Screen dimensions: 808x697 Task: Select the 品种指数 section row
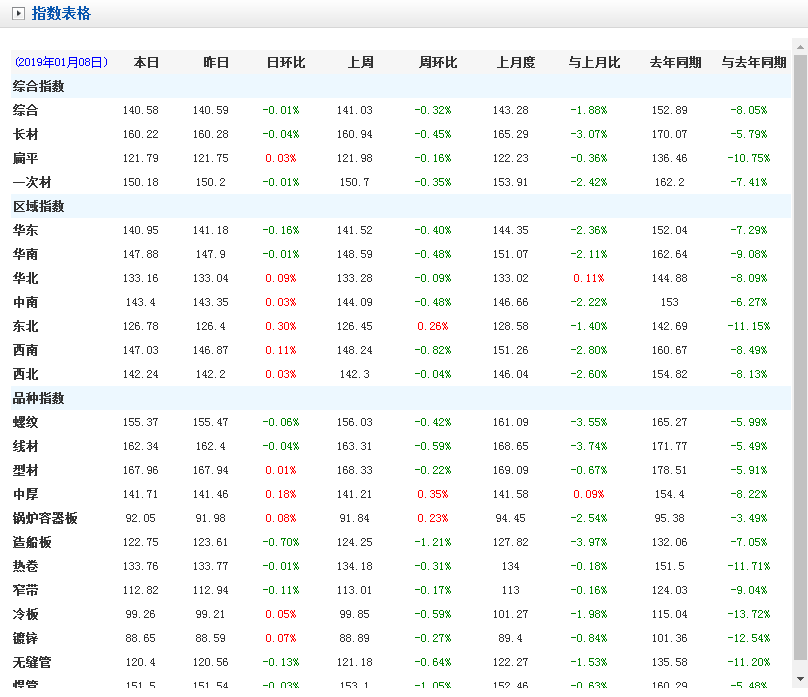tap(39, 398)
